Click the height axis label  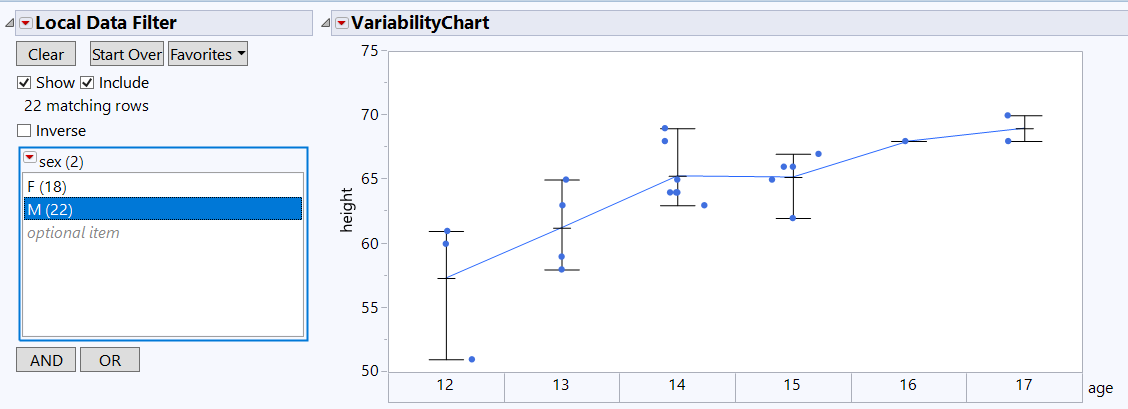[x=348, y=210]
